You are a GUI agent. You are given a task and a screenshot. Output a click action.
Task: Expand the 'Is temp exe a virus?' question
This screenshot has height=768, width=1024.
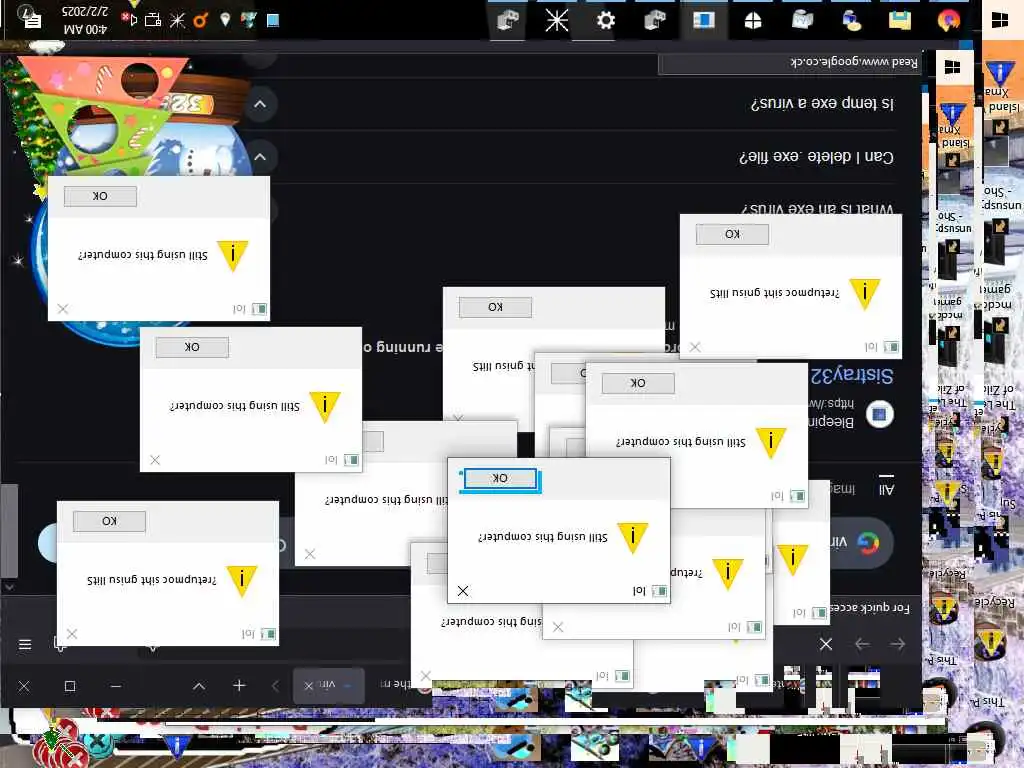[x=260, y=104]
